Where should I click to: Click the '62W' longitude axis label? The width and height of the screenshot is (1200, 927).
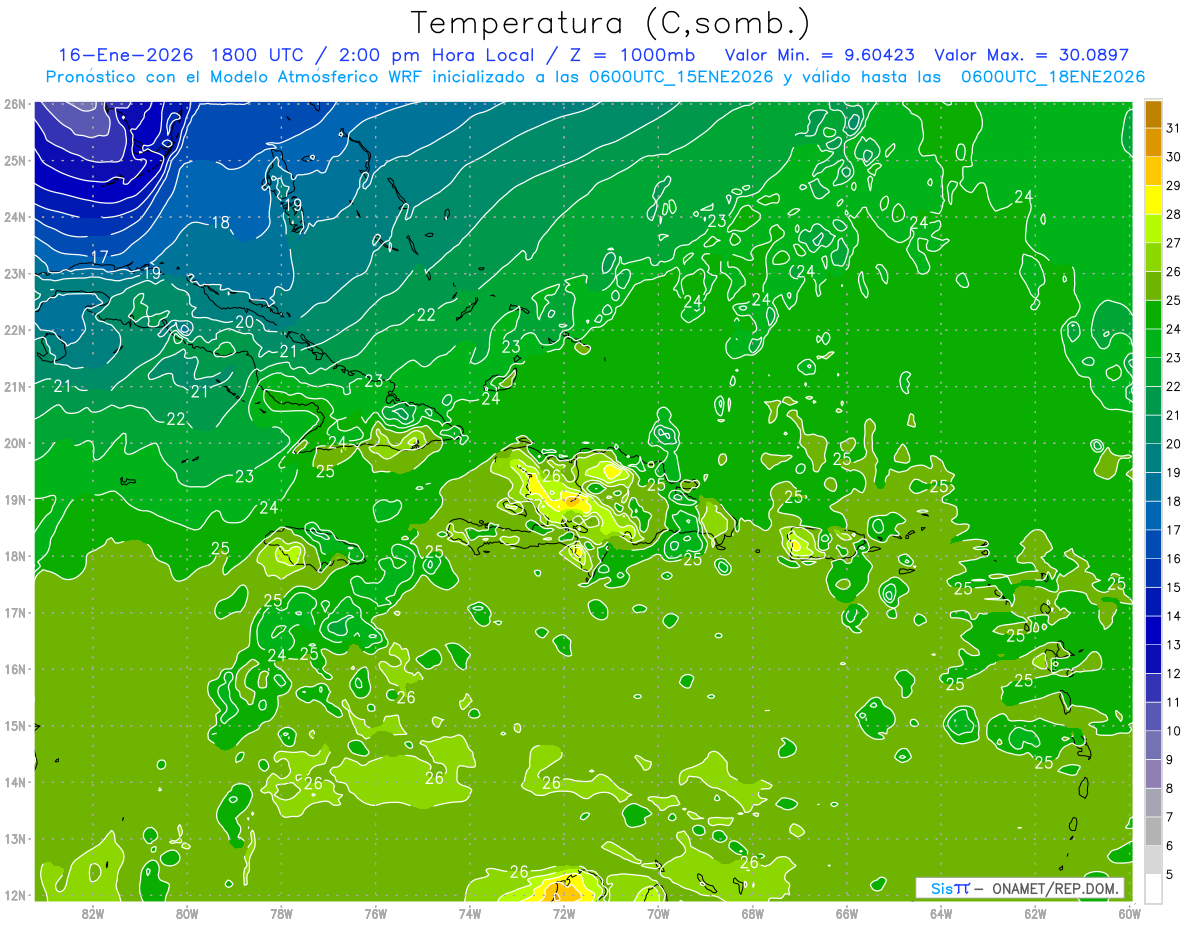1035,913
